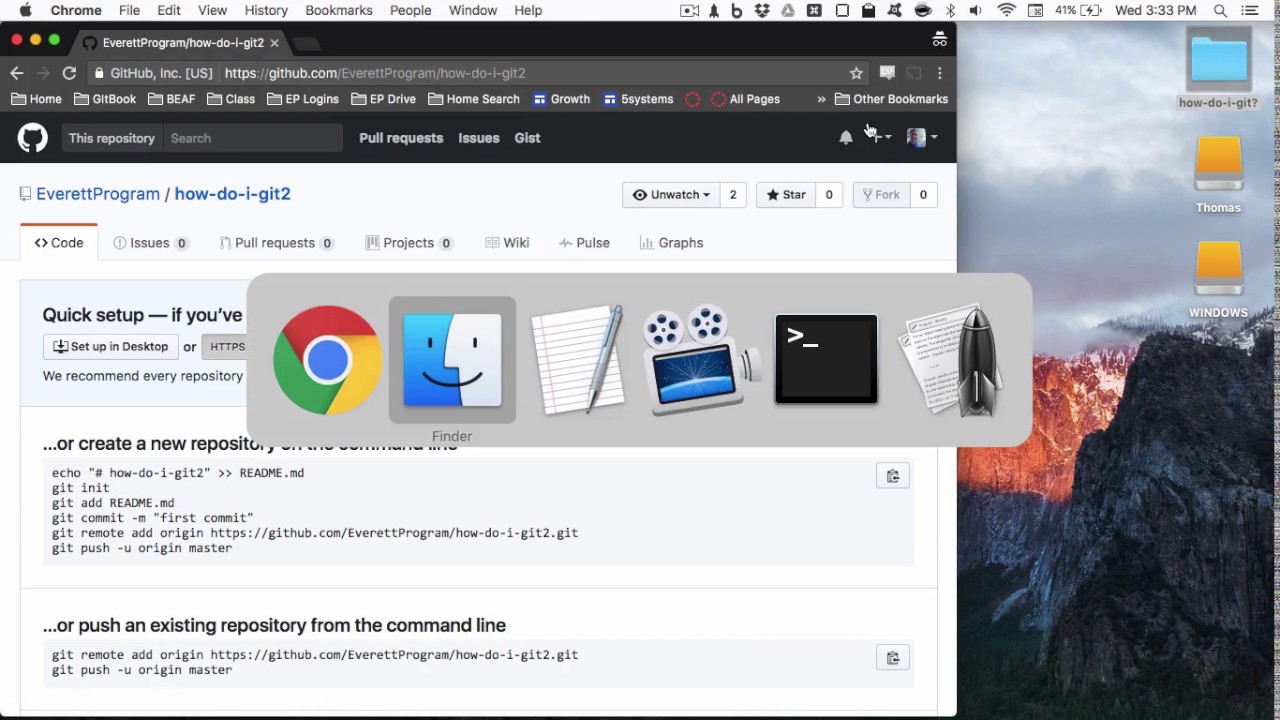Select the rocket documents app in switcher

pos(951,360)
